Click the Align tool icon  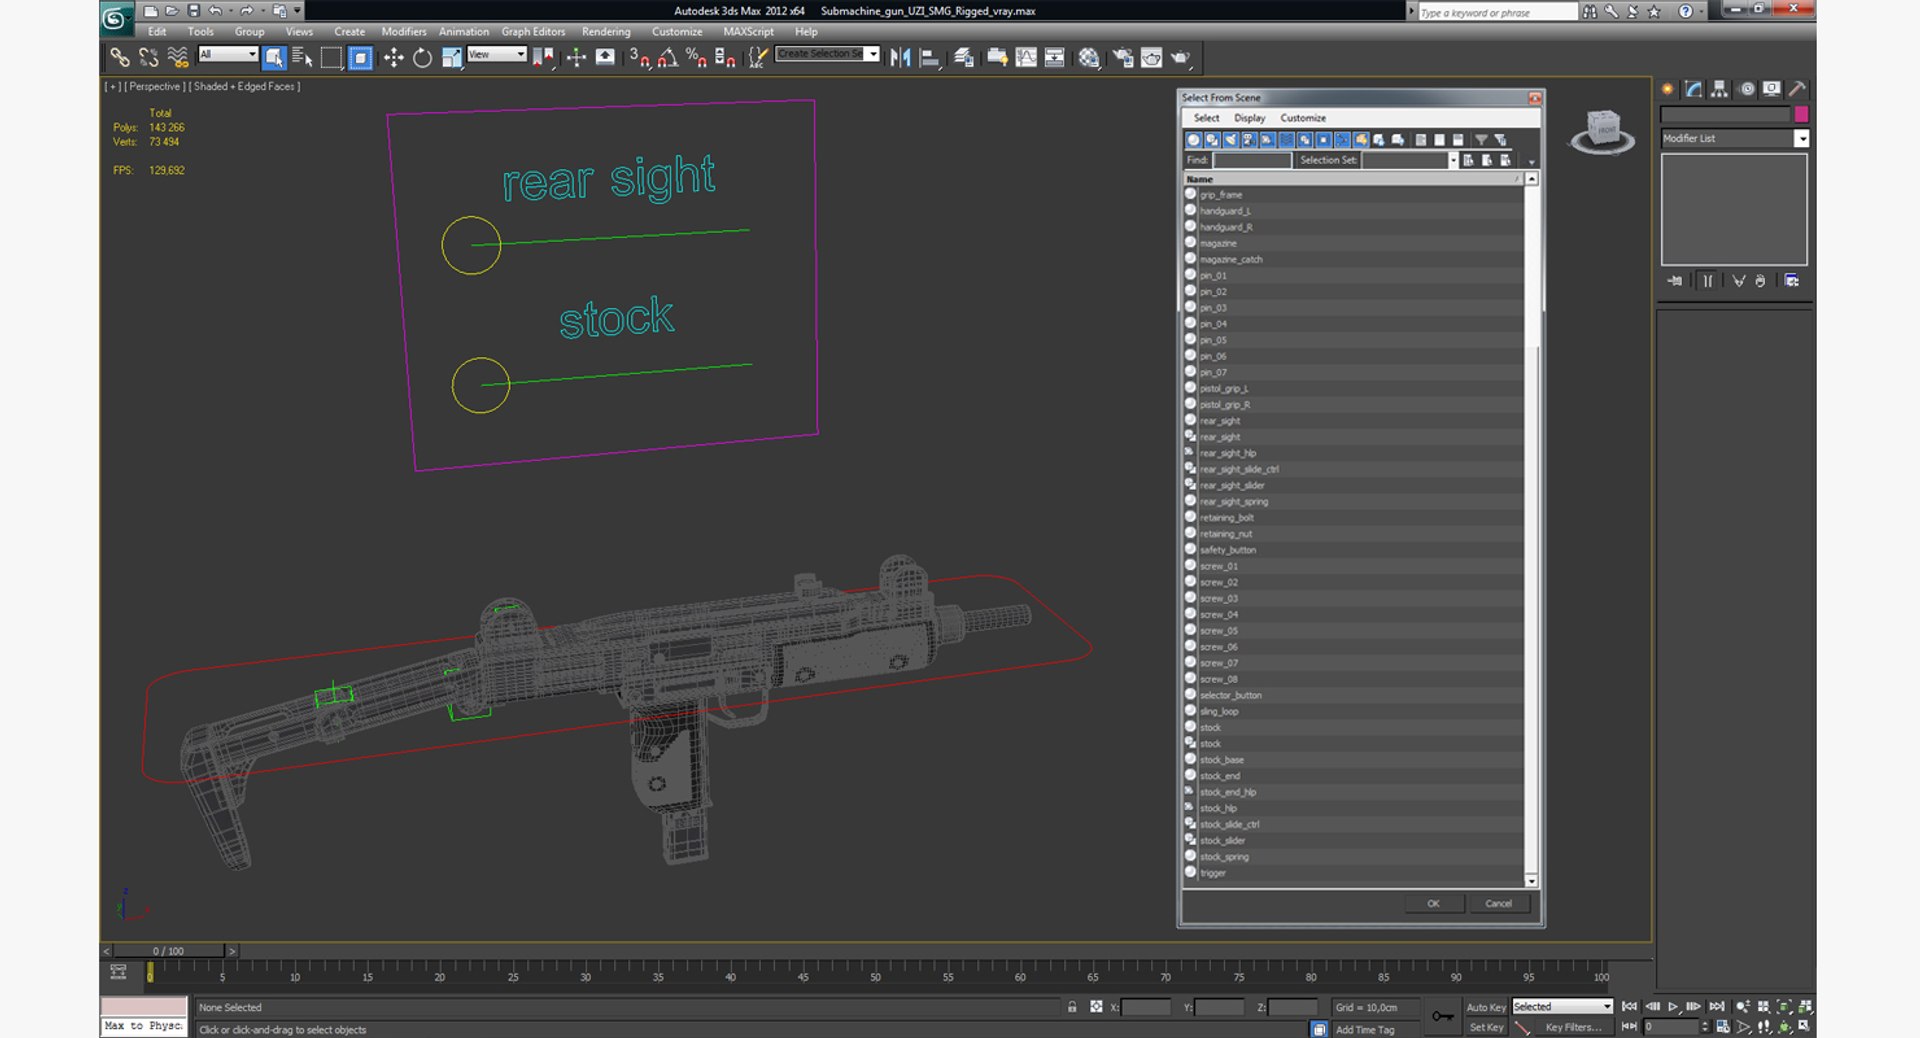coord(929,58)
